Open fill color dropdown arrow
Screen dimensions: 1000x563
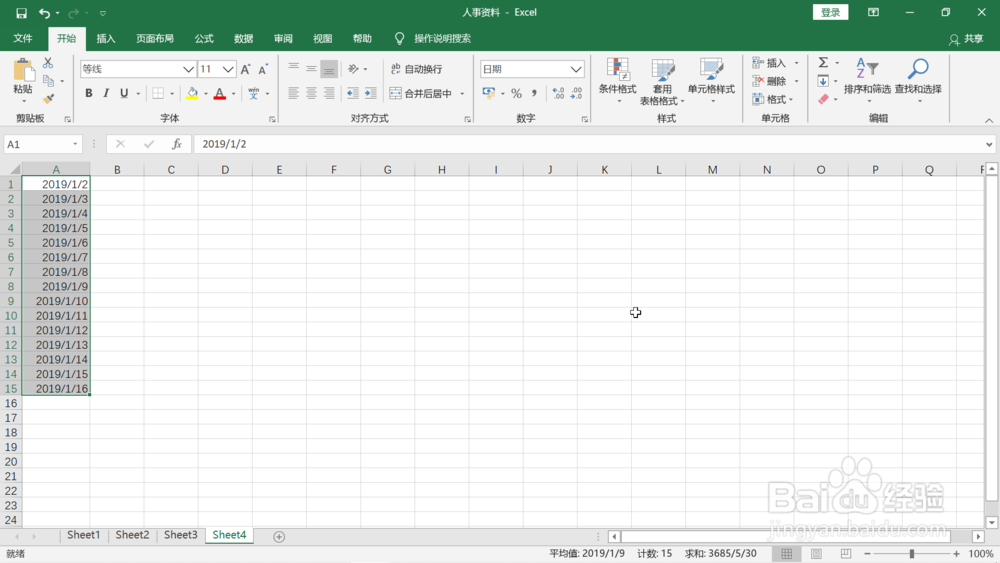206,94
